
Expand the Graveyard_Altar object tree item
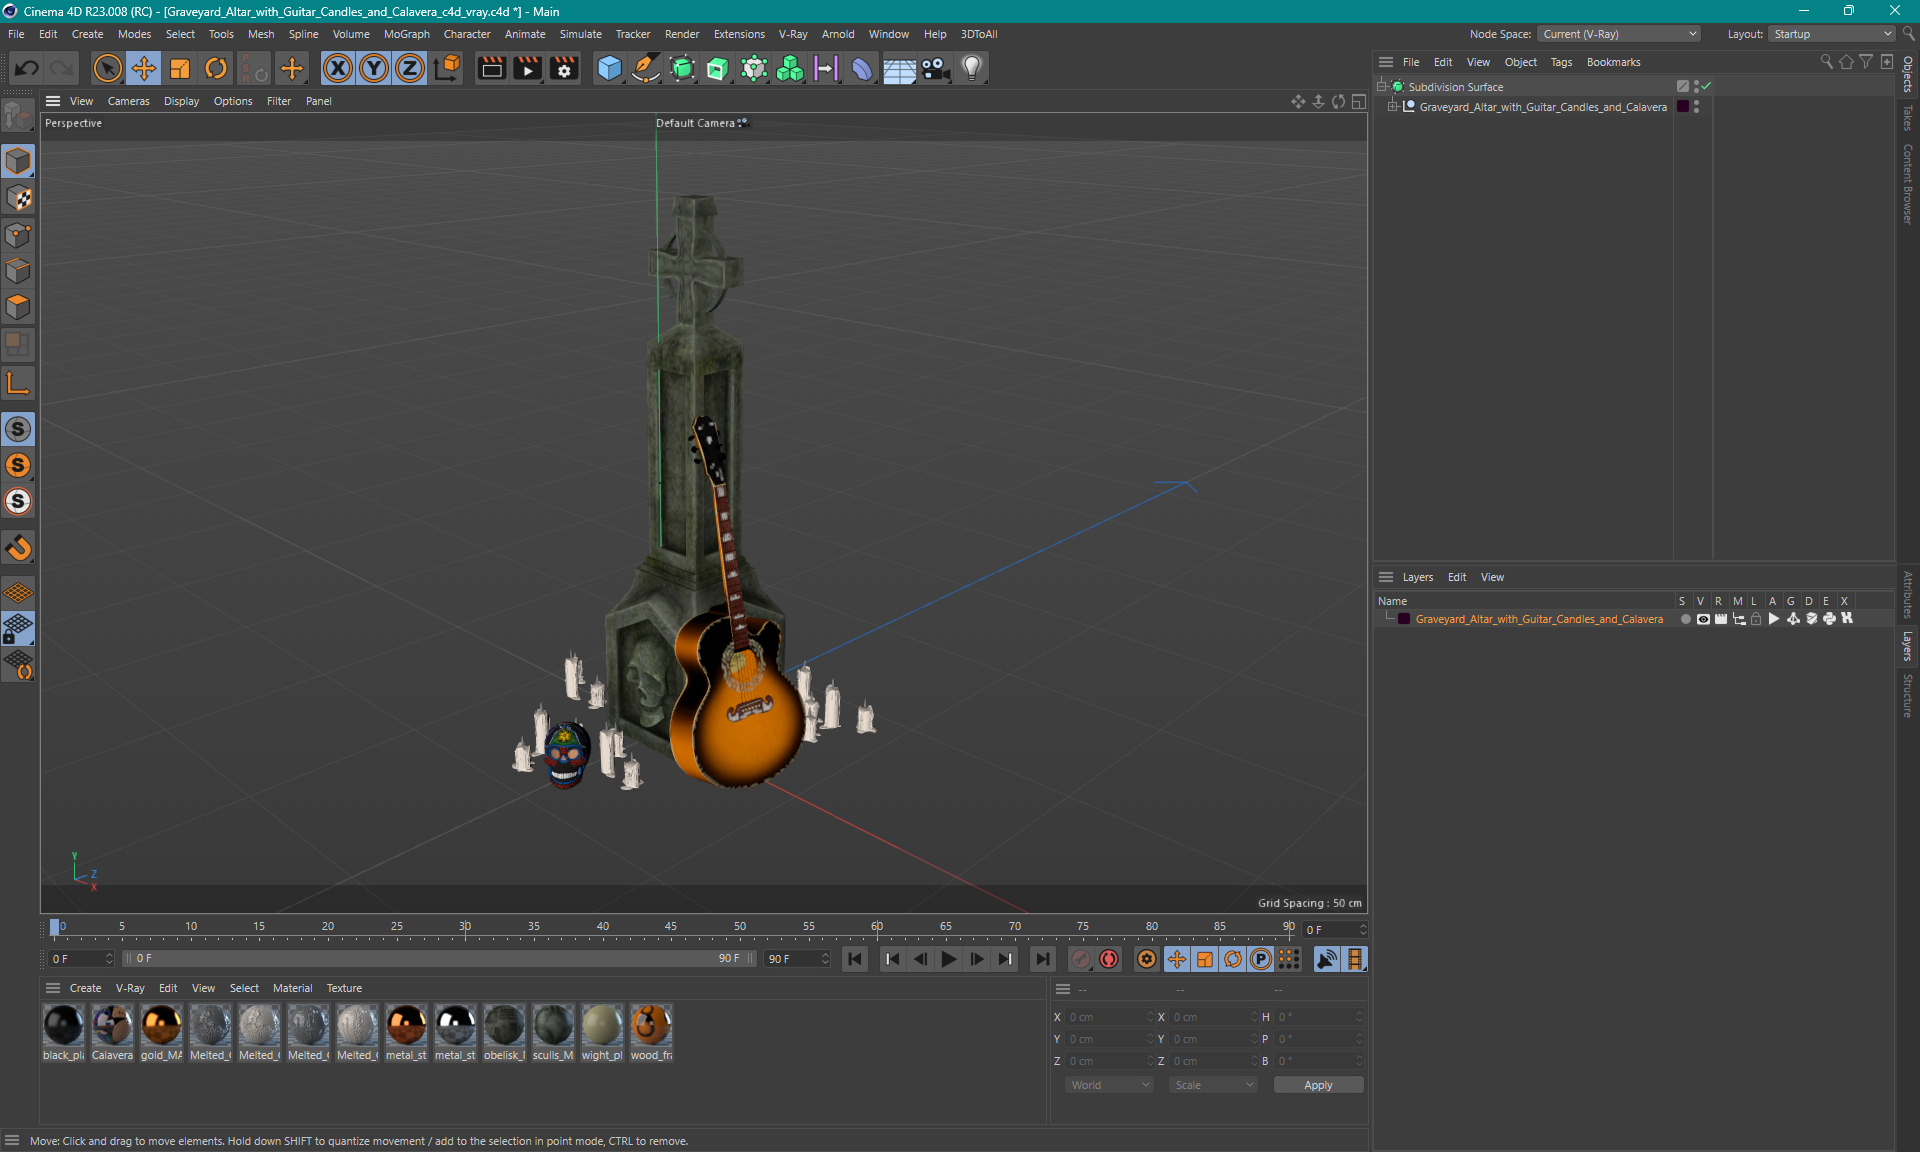pyautogui.click(x=1392, y=107)
